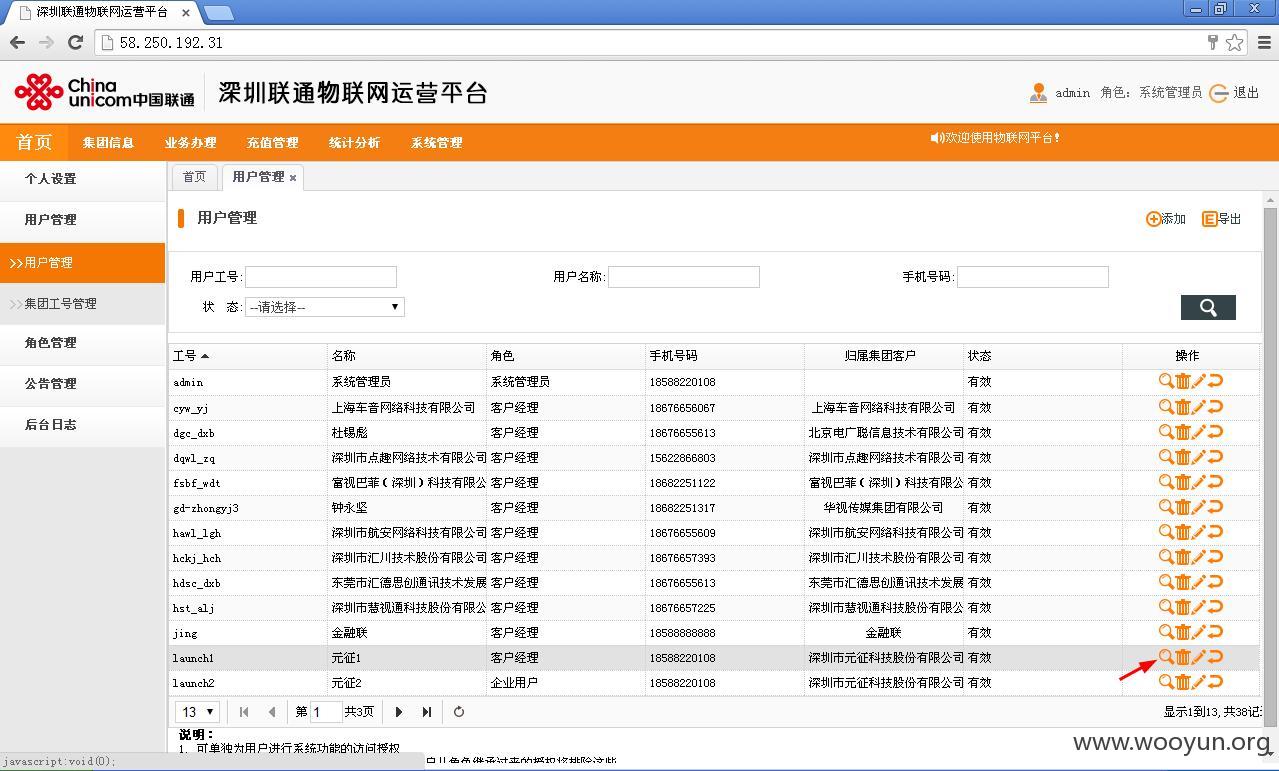Click the page number input box
The image size is (1279, 771).
(326, 712)
